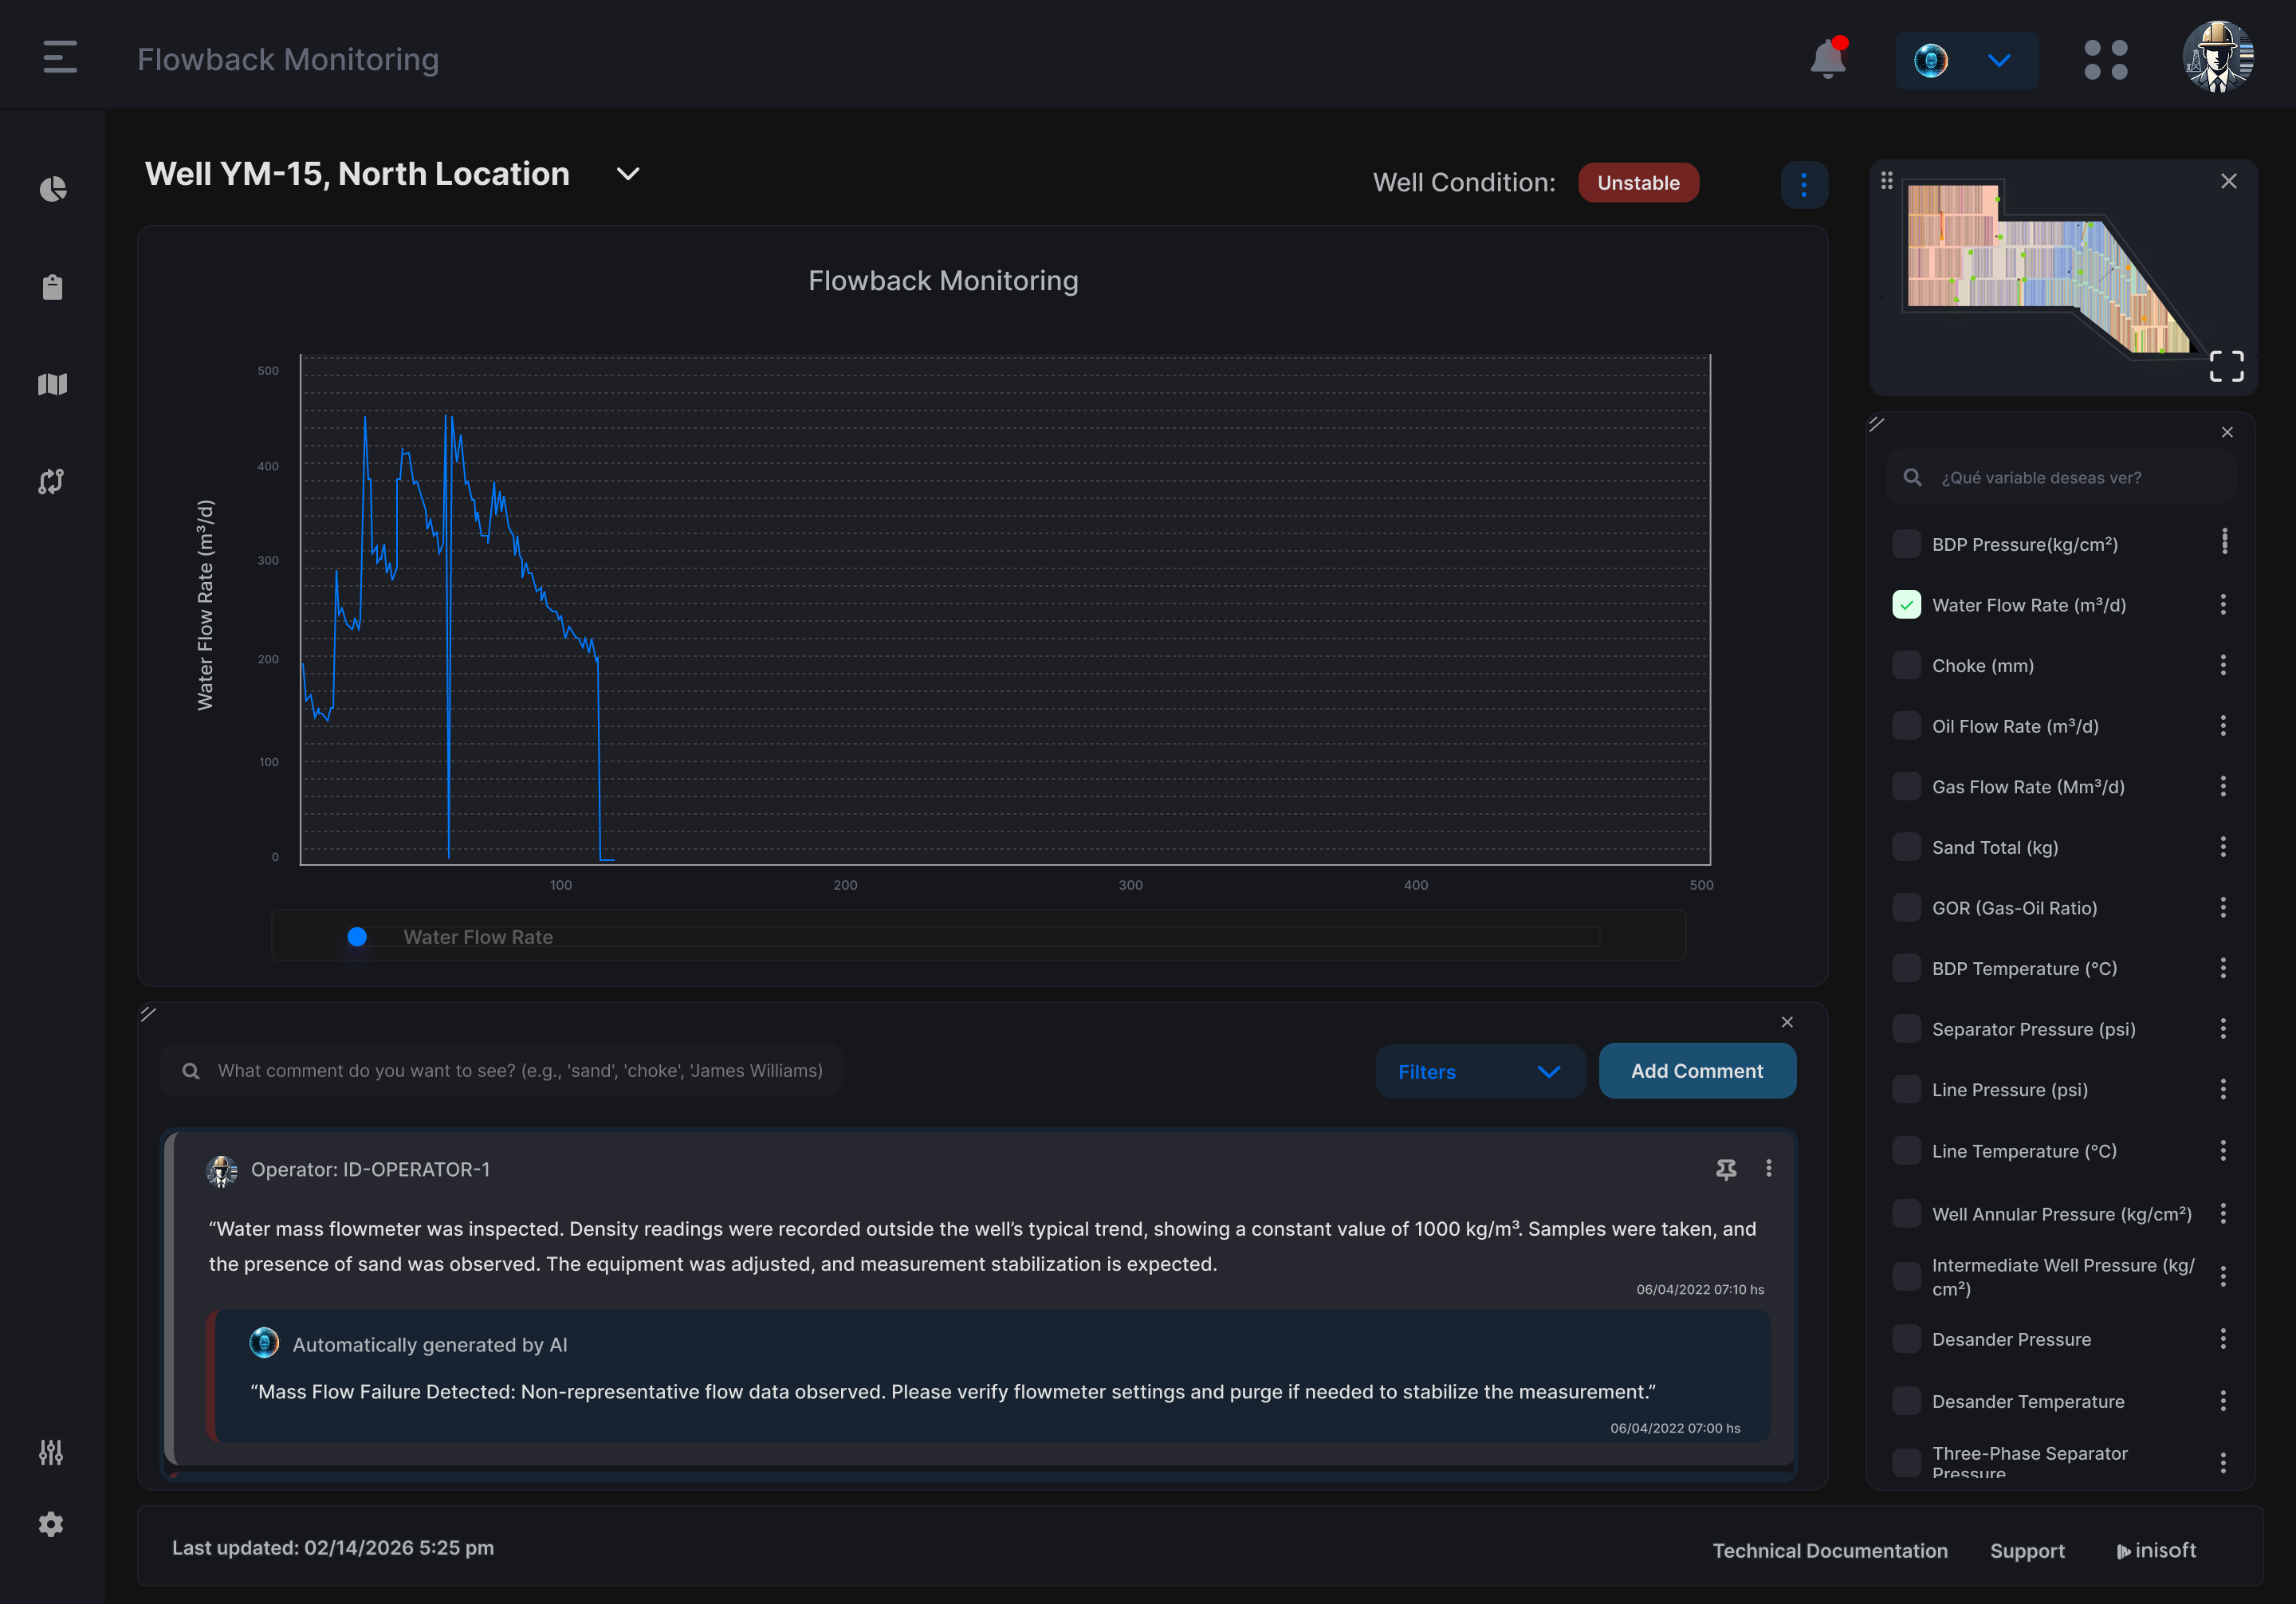Click the inisoft logo link
2296x1604 pixels.
(2156, 1550)
